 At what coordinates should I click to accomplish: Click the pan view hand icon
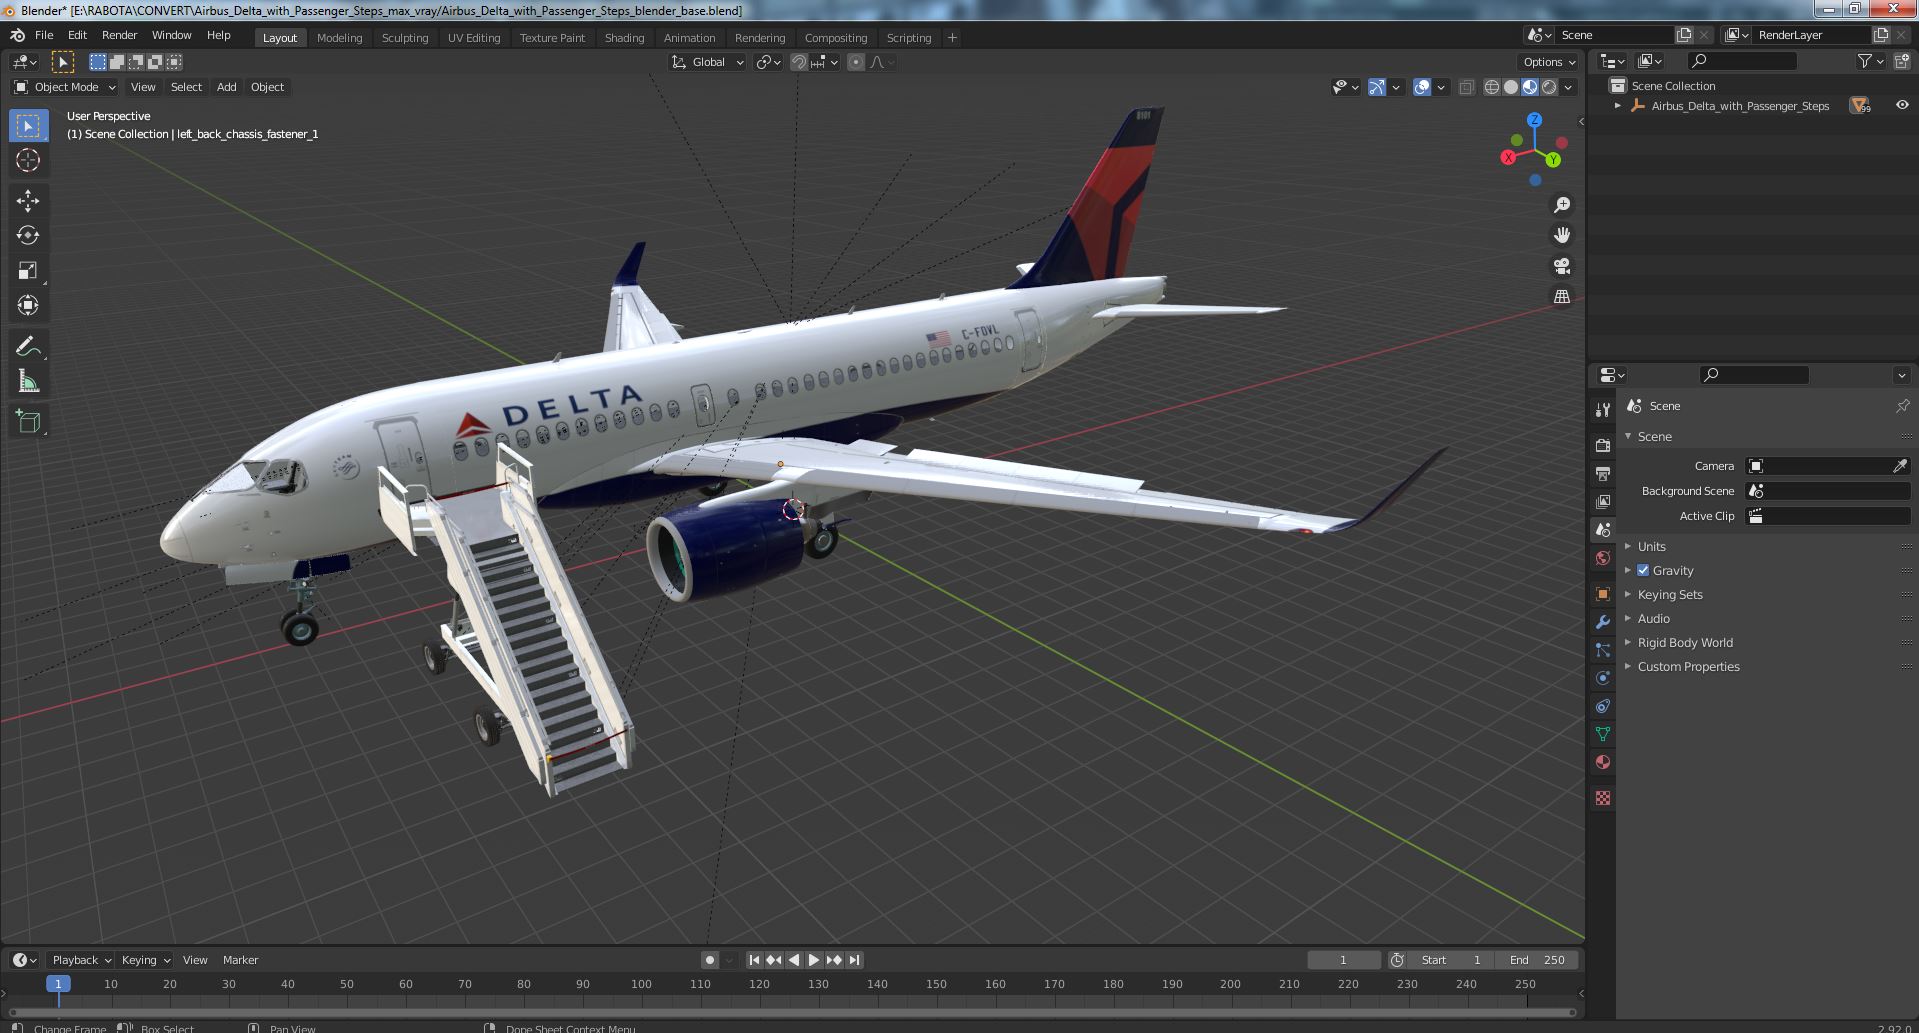coord(1561,235)
